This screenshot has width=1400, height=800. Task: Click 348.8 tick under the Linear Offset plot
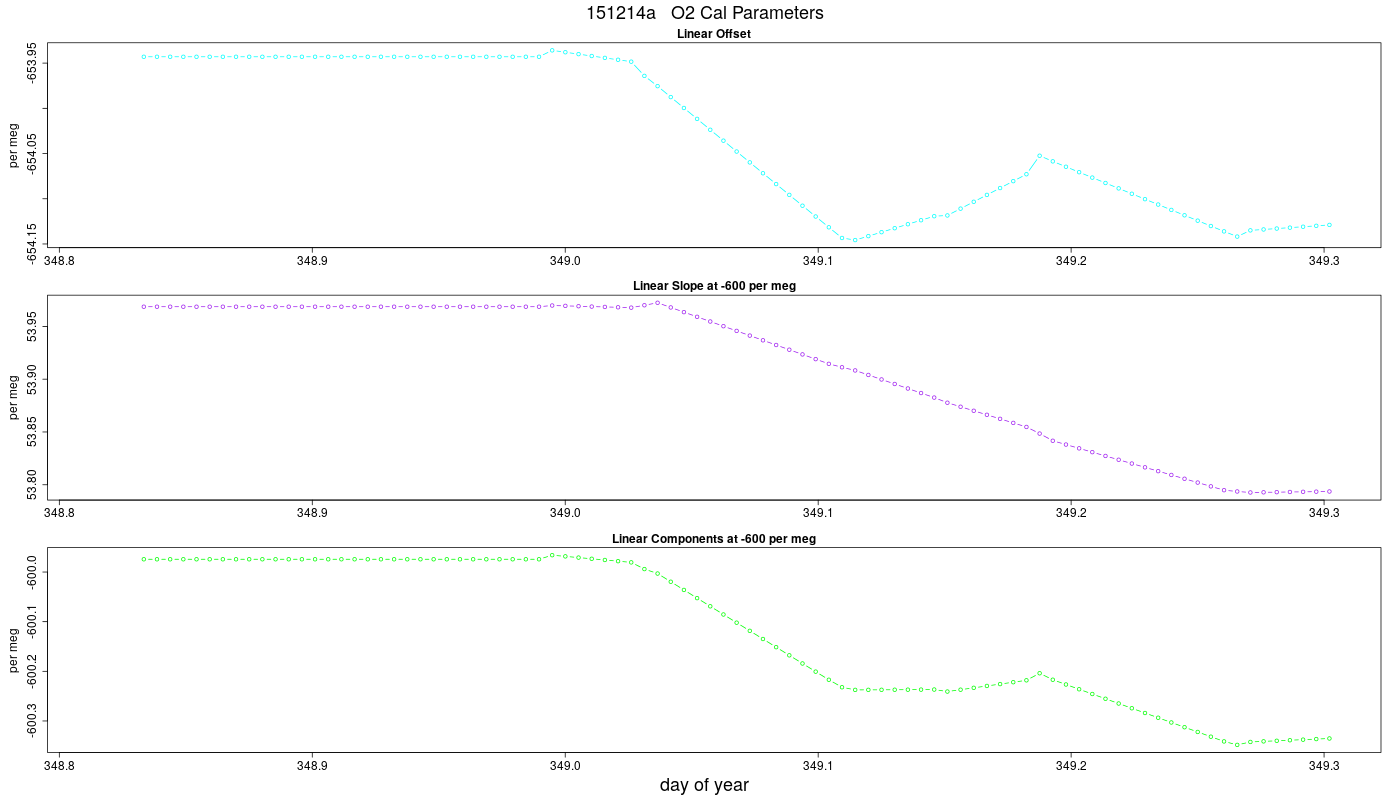(x=59, y=261)
